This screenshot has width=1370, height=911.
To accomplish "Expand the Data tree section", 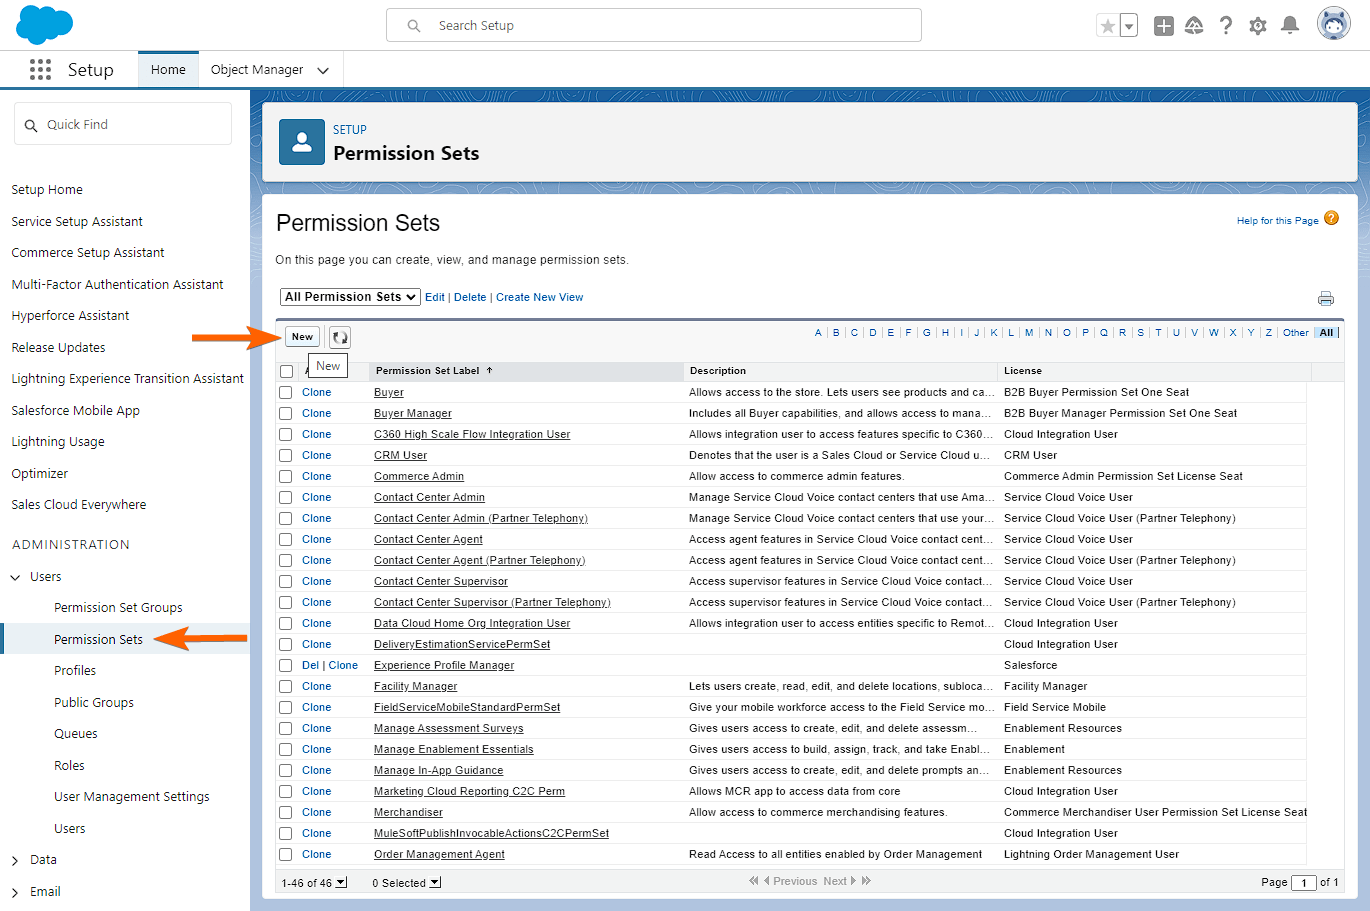I will click(x=16, y=860).
